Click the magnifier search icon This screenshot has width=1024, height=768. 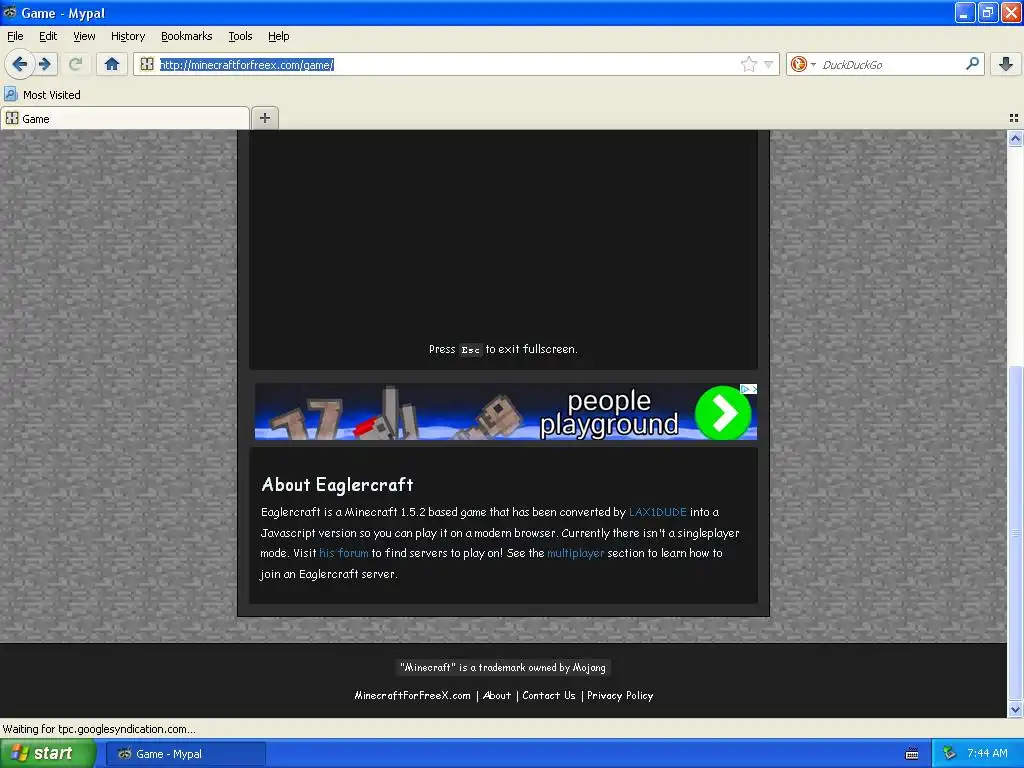(972, 64)
